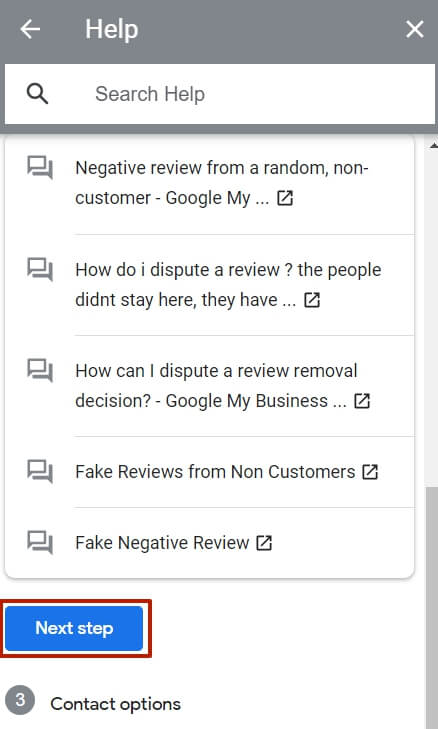Open external link icon for Fake Reviews from Non Customers
Screen dimensions: 438x729
coord(370,472)
